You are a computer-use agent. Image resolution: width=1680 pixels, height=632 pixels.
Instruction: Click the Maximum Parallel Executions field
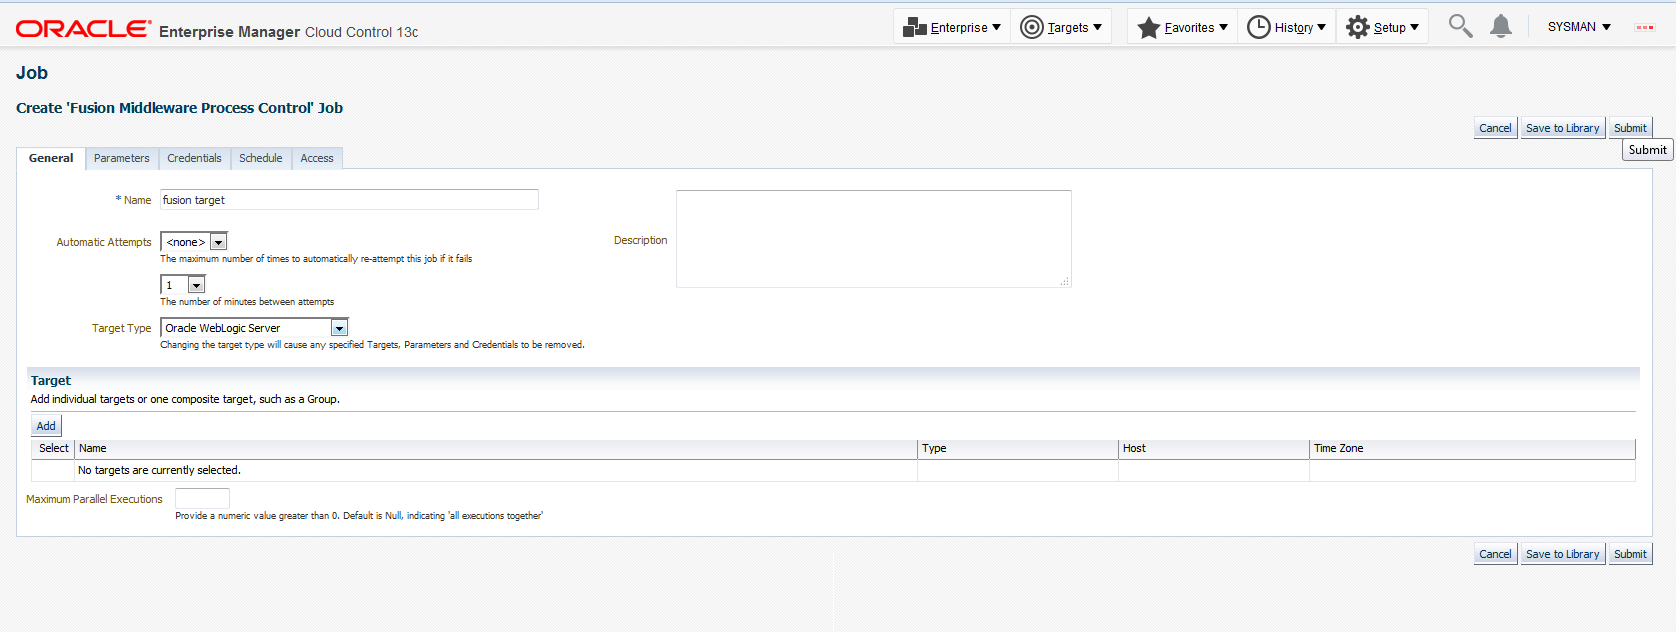(202, 498)
